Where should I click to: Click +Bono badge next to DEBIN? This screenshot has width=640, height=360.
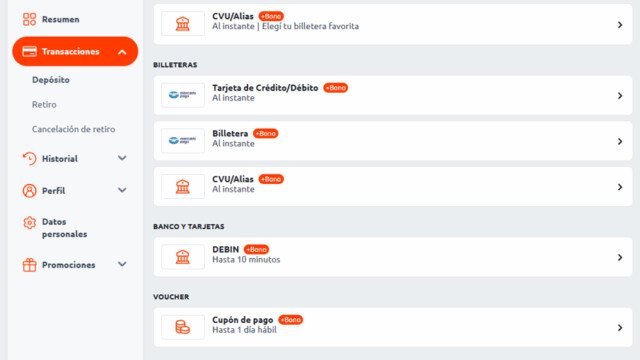point(256,249)
